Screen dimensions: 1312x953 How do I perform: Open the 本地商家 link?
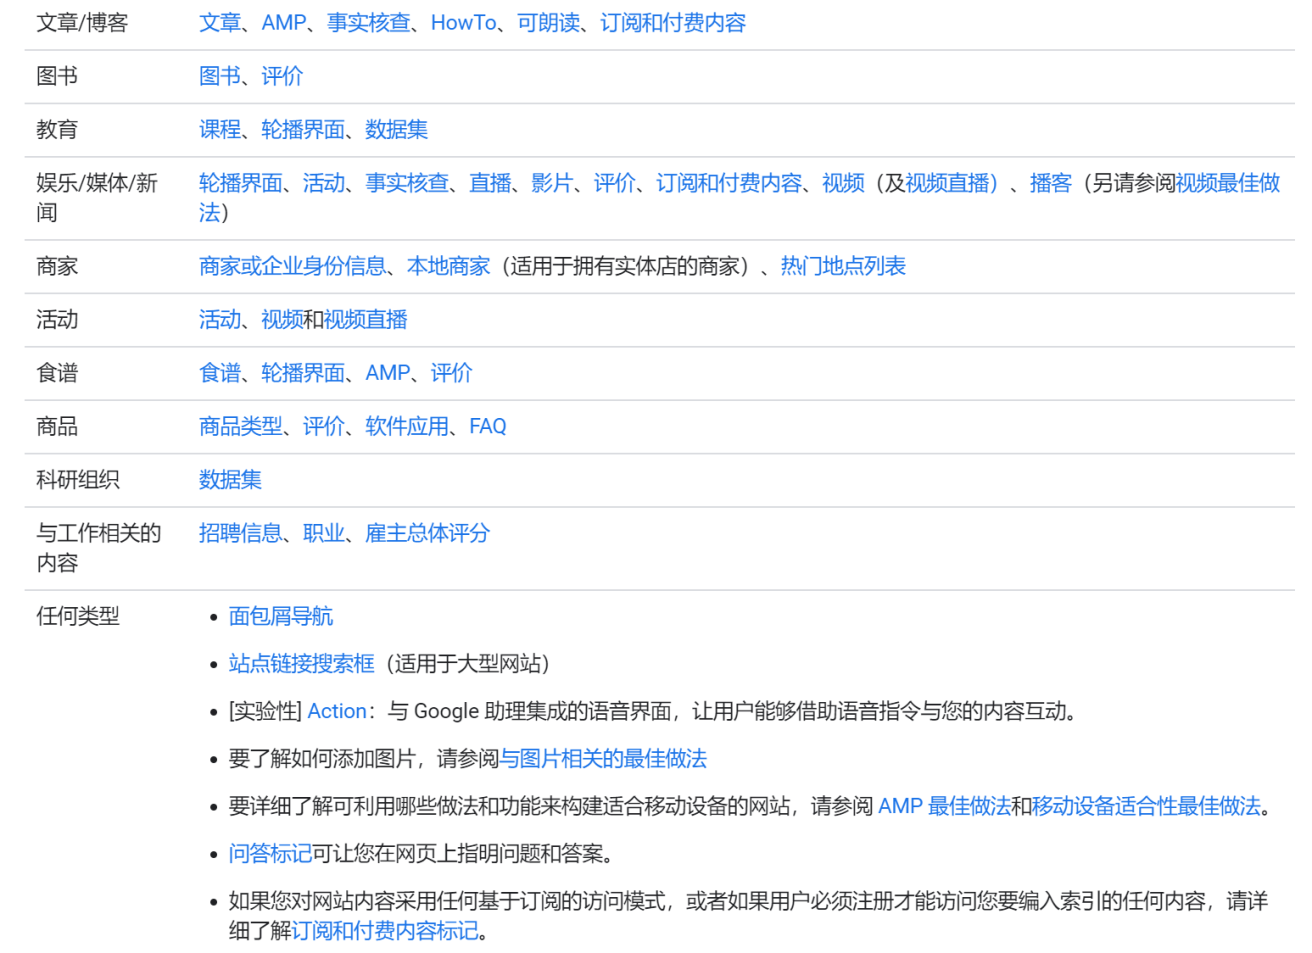pos(448,266)
